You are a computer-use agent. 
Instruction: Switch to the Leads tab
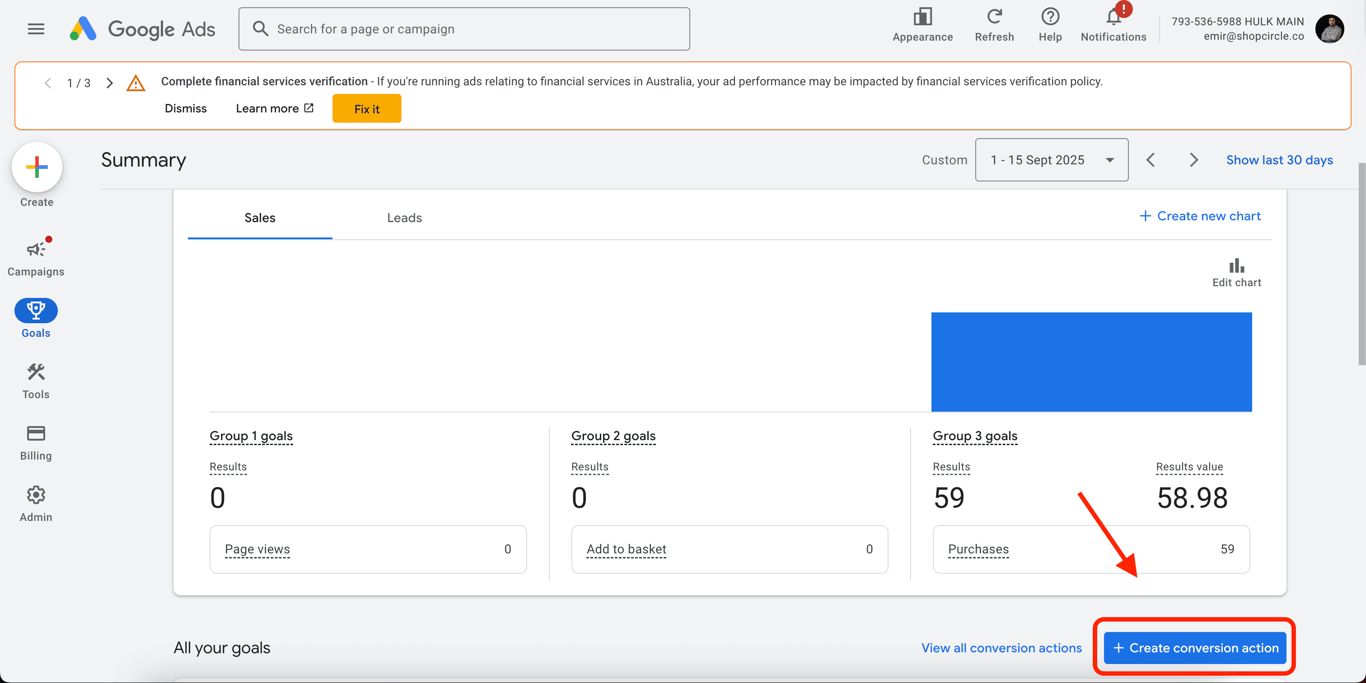(404, 218)
